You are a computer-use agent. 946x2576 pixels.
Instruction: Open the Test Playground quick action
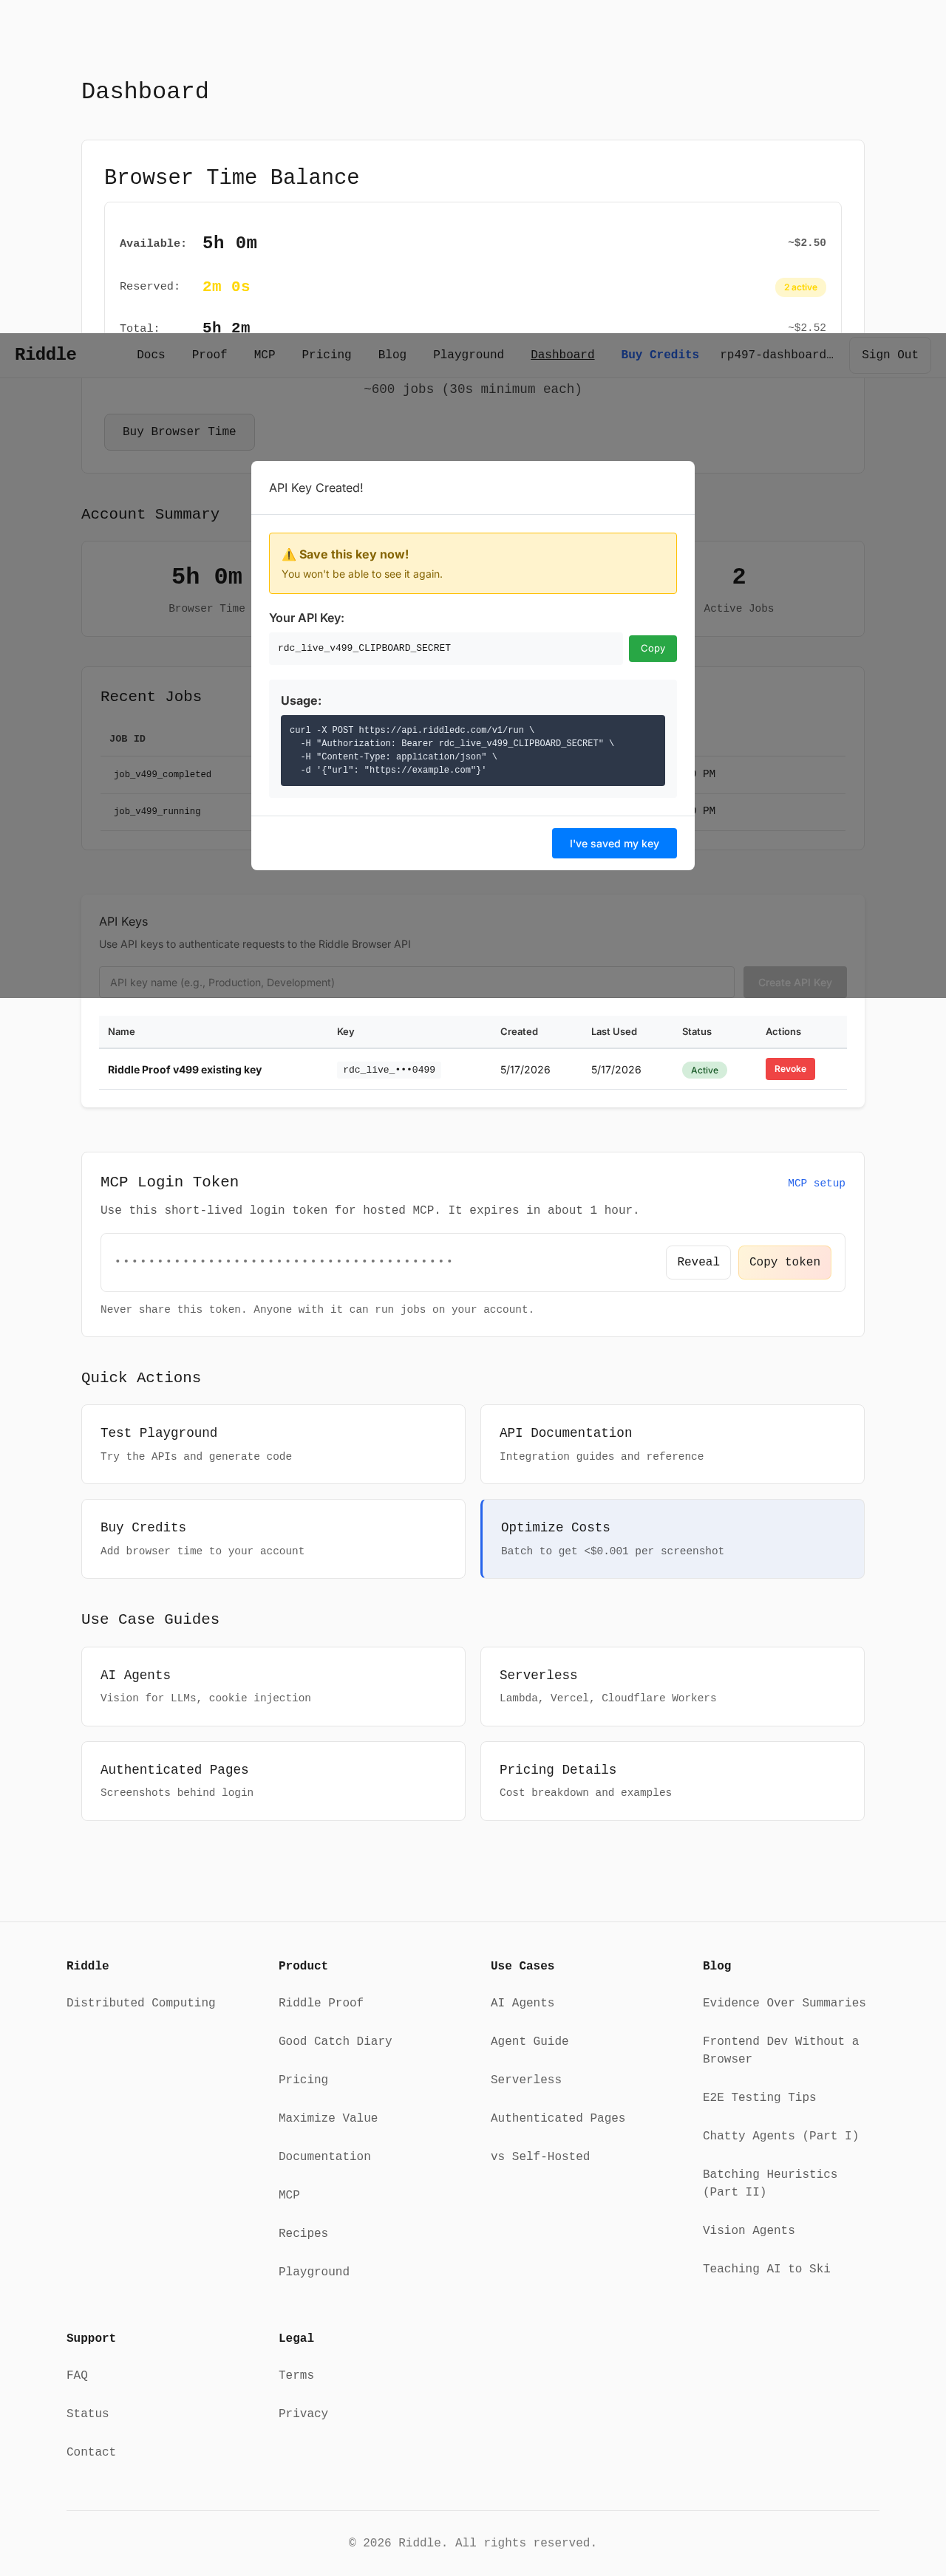273,1443
